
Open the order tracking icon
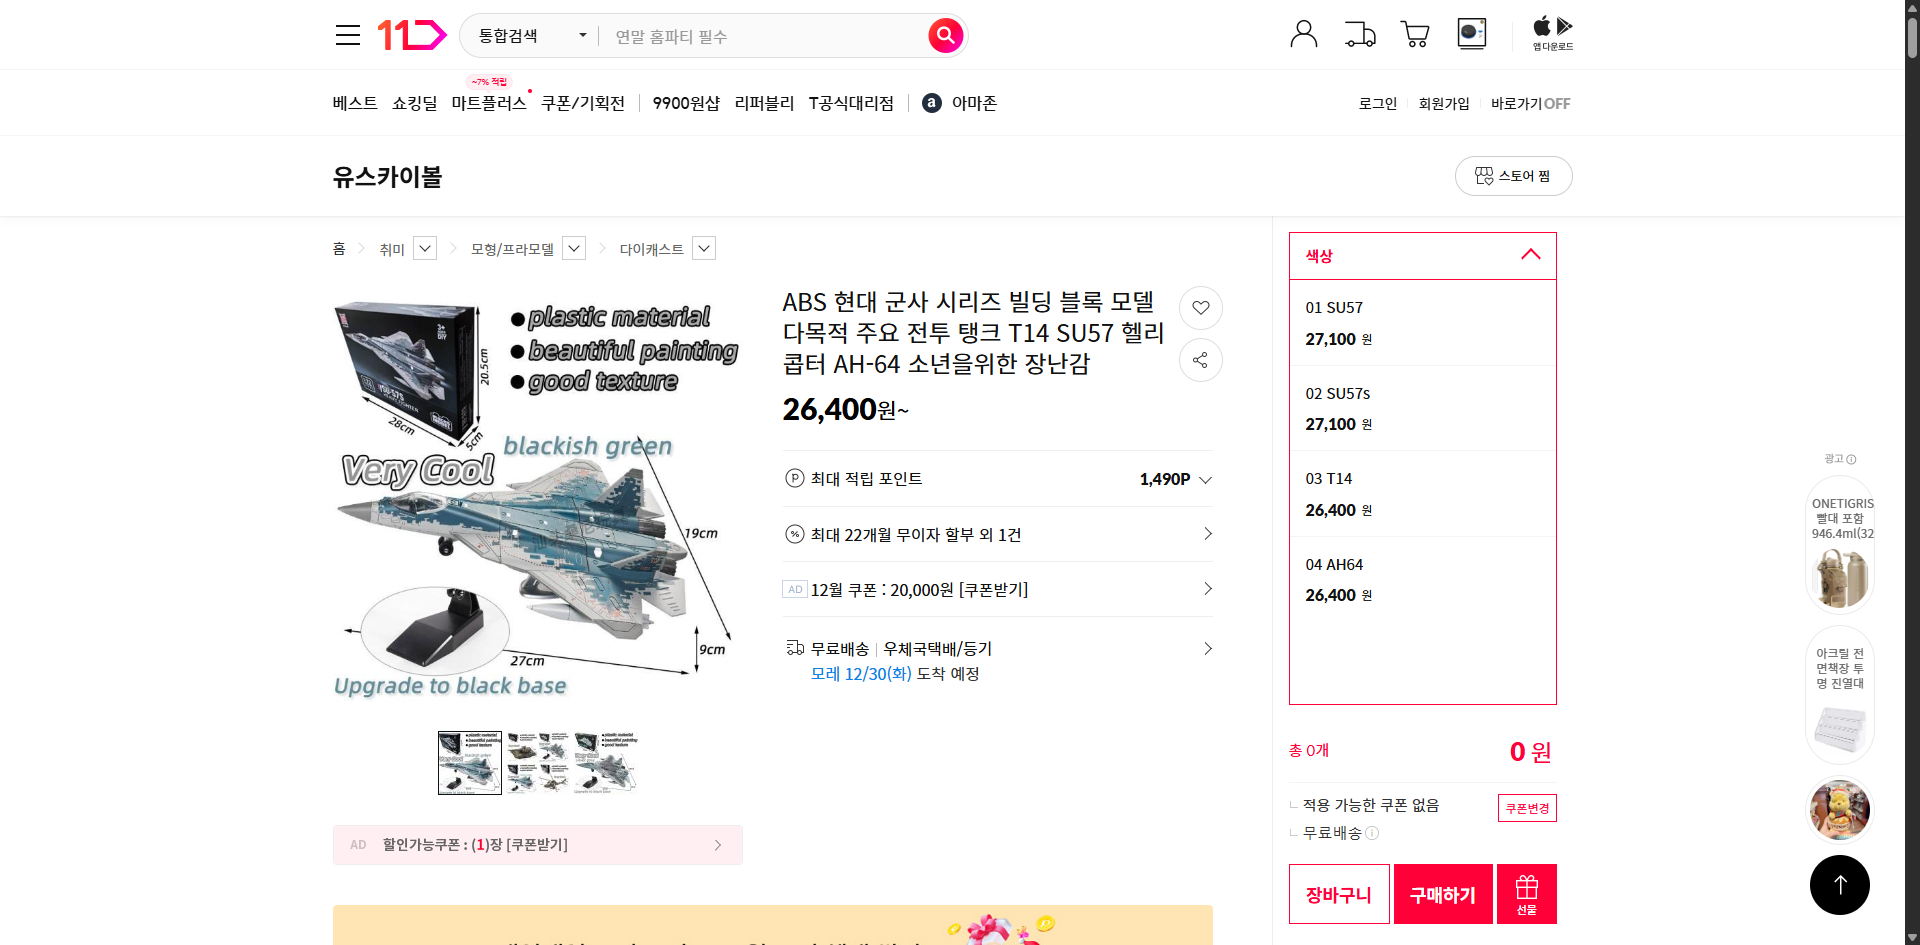[x=1359, y=33]
